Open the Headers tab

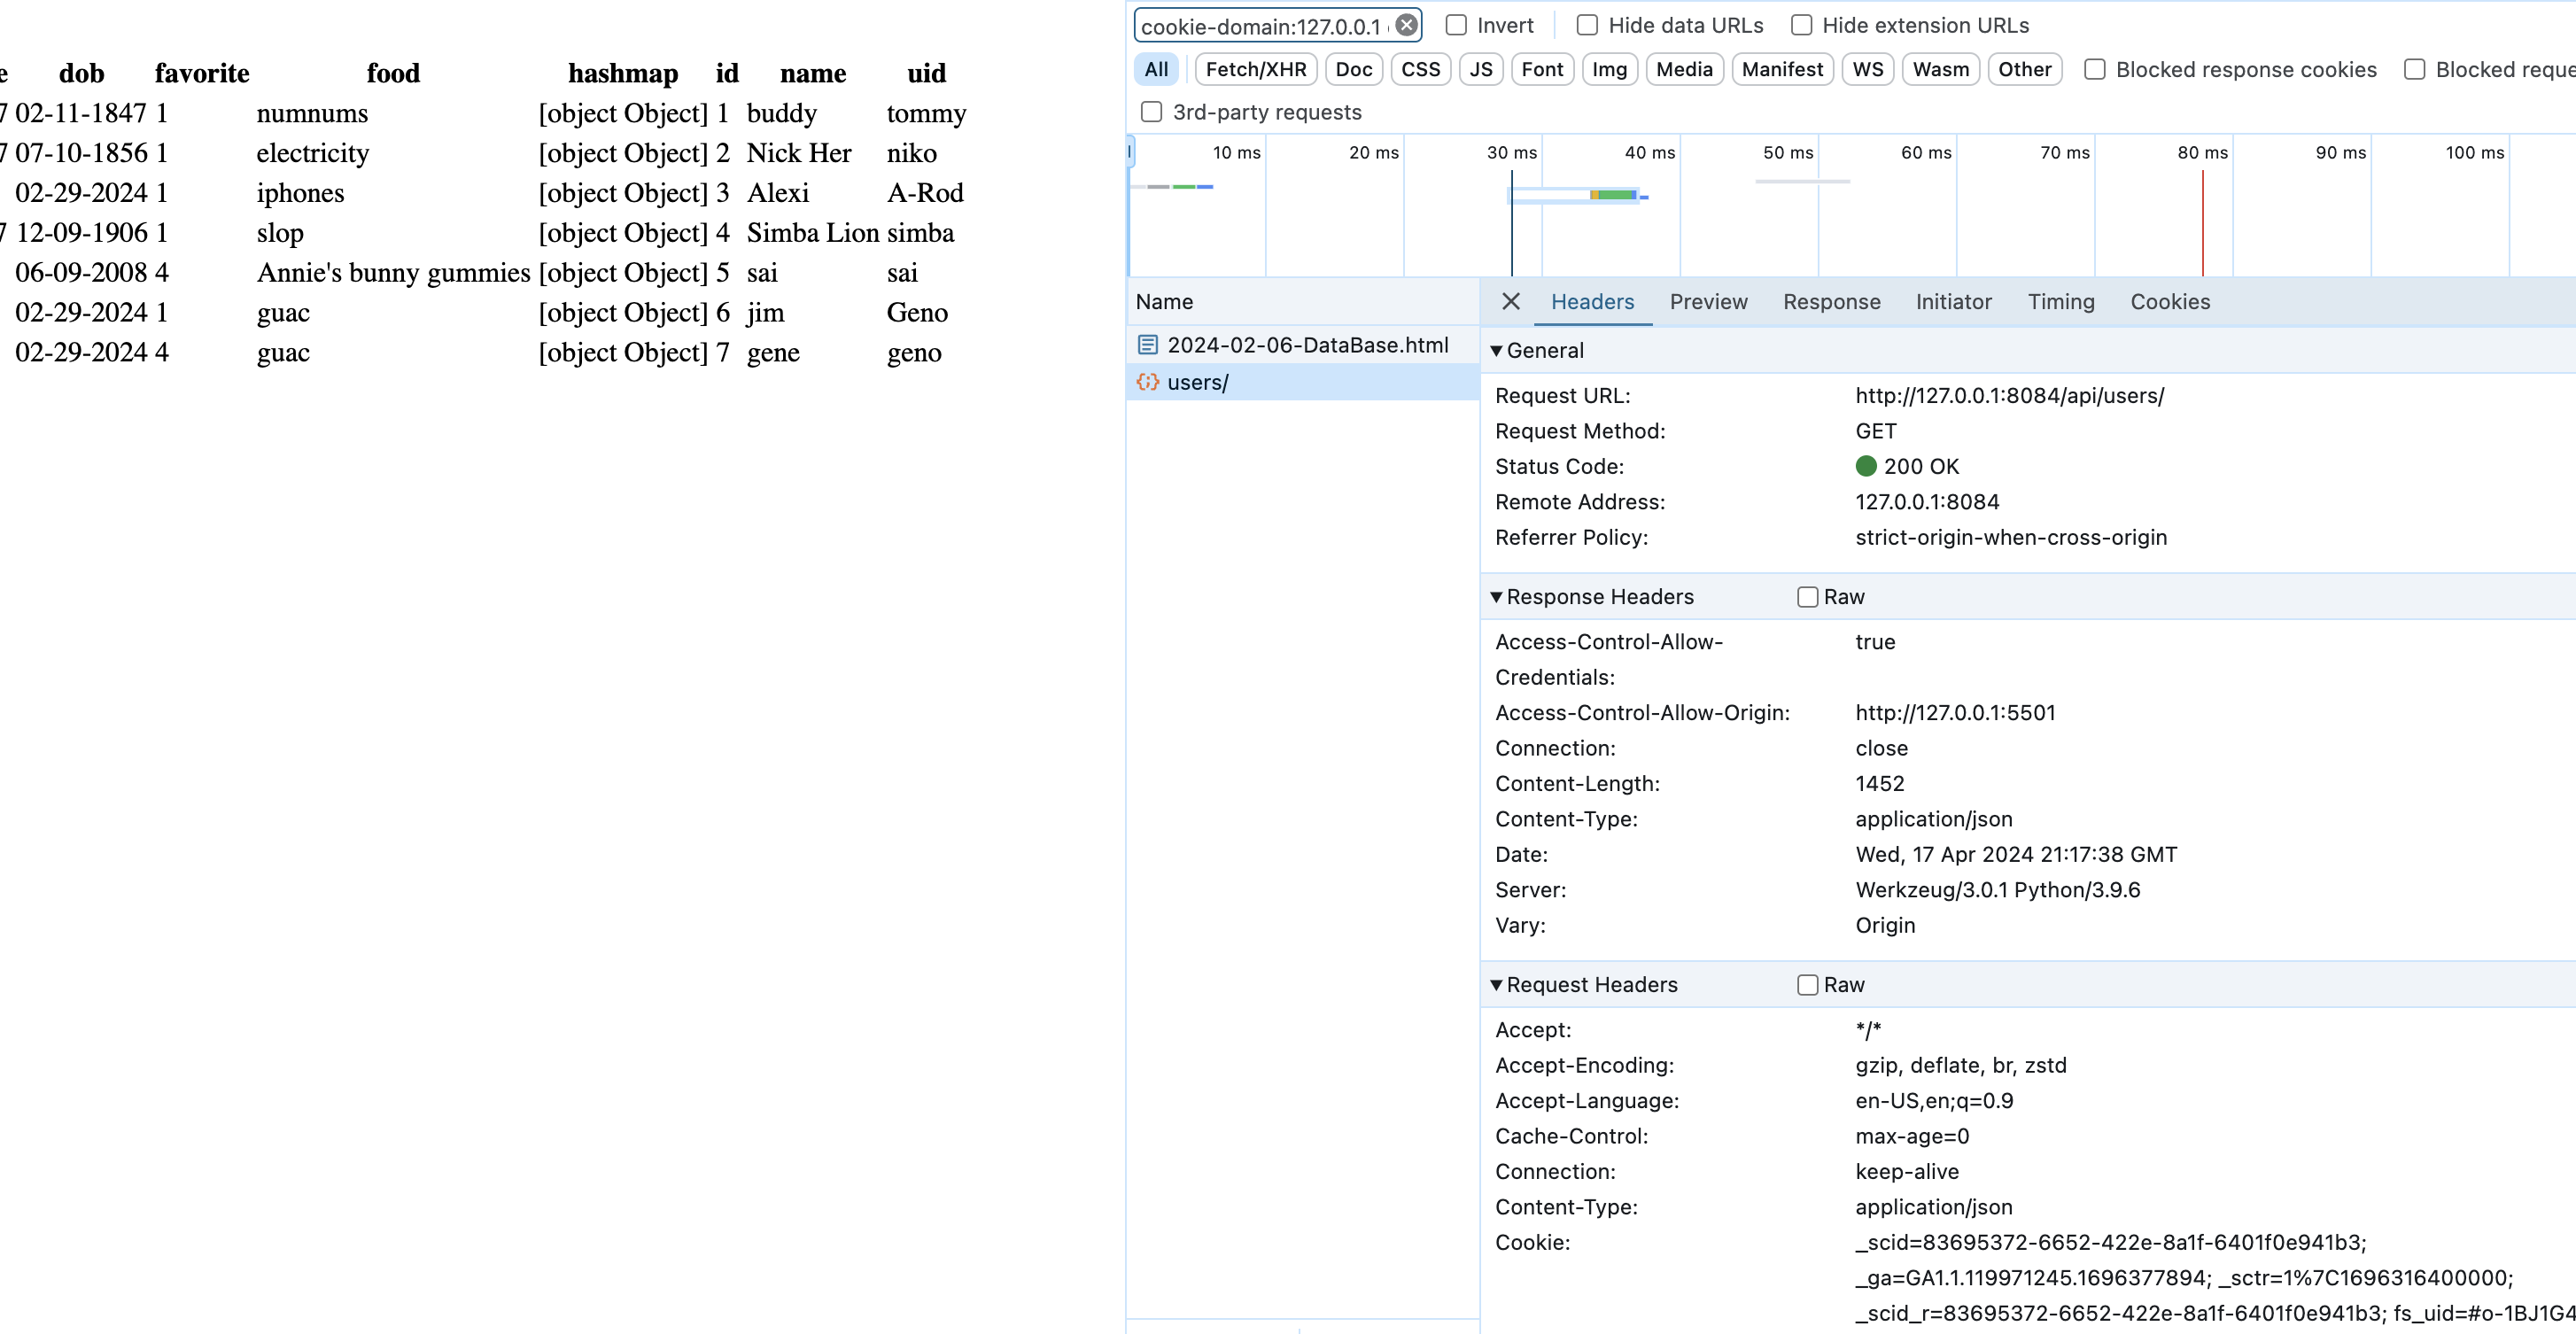[1592, 302]
